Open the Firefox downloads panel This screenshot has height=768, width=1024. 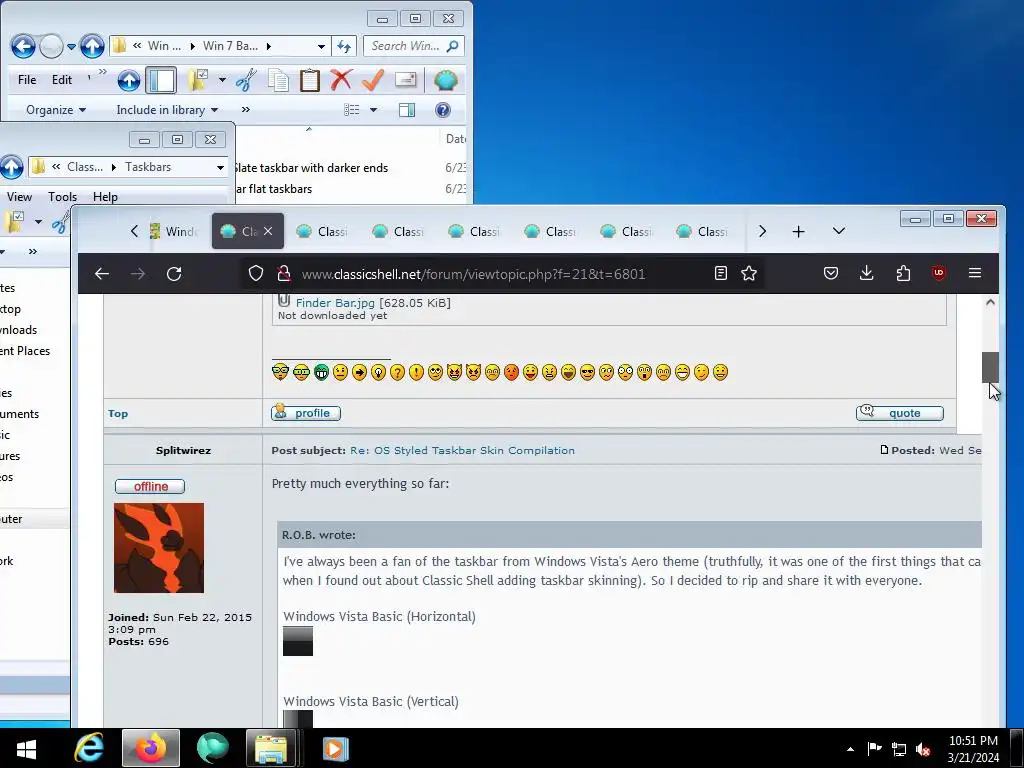[x=867, y=273]
